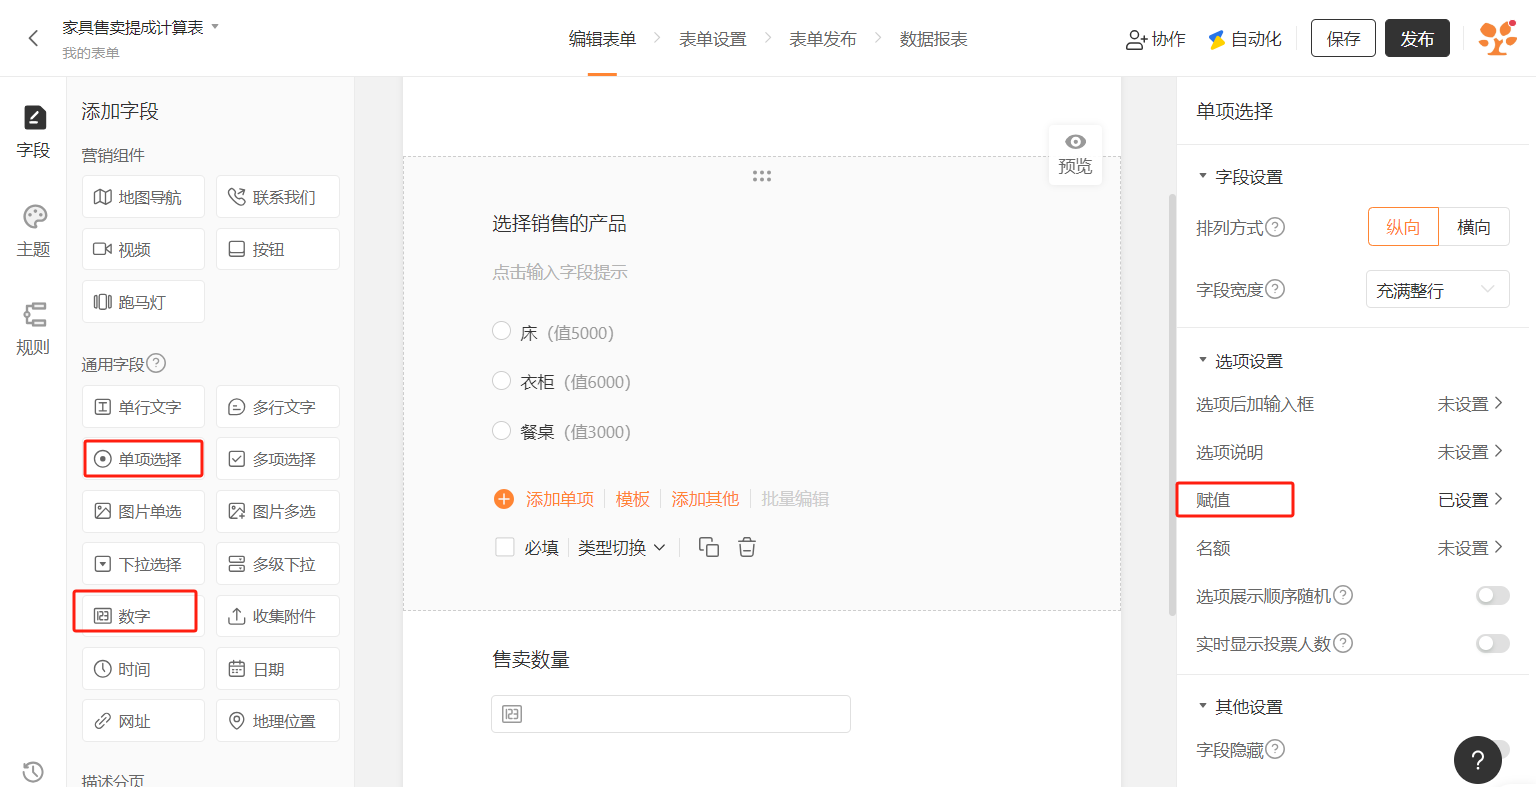Open the history clock icon
This screenshot has width=1536, height=787.
pos(33,771)
